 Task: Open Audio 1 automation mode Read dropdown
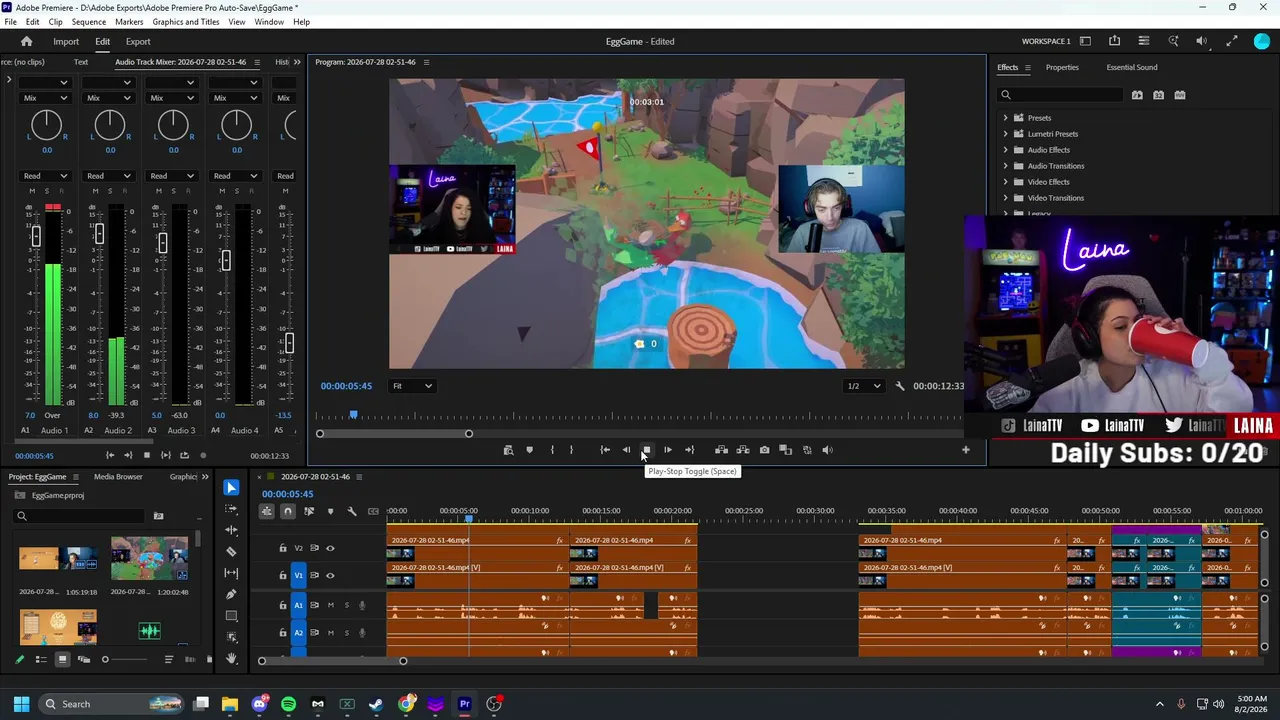(46, 176)
